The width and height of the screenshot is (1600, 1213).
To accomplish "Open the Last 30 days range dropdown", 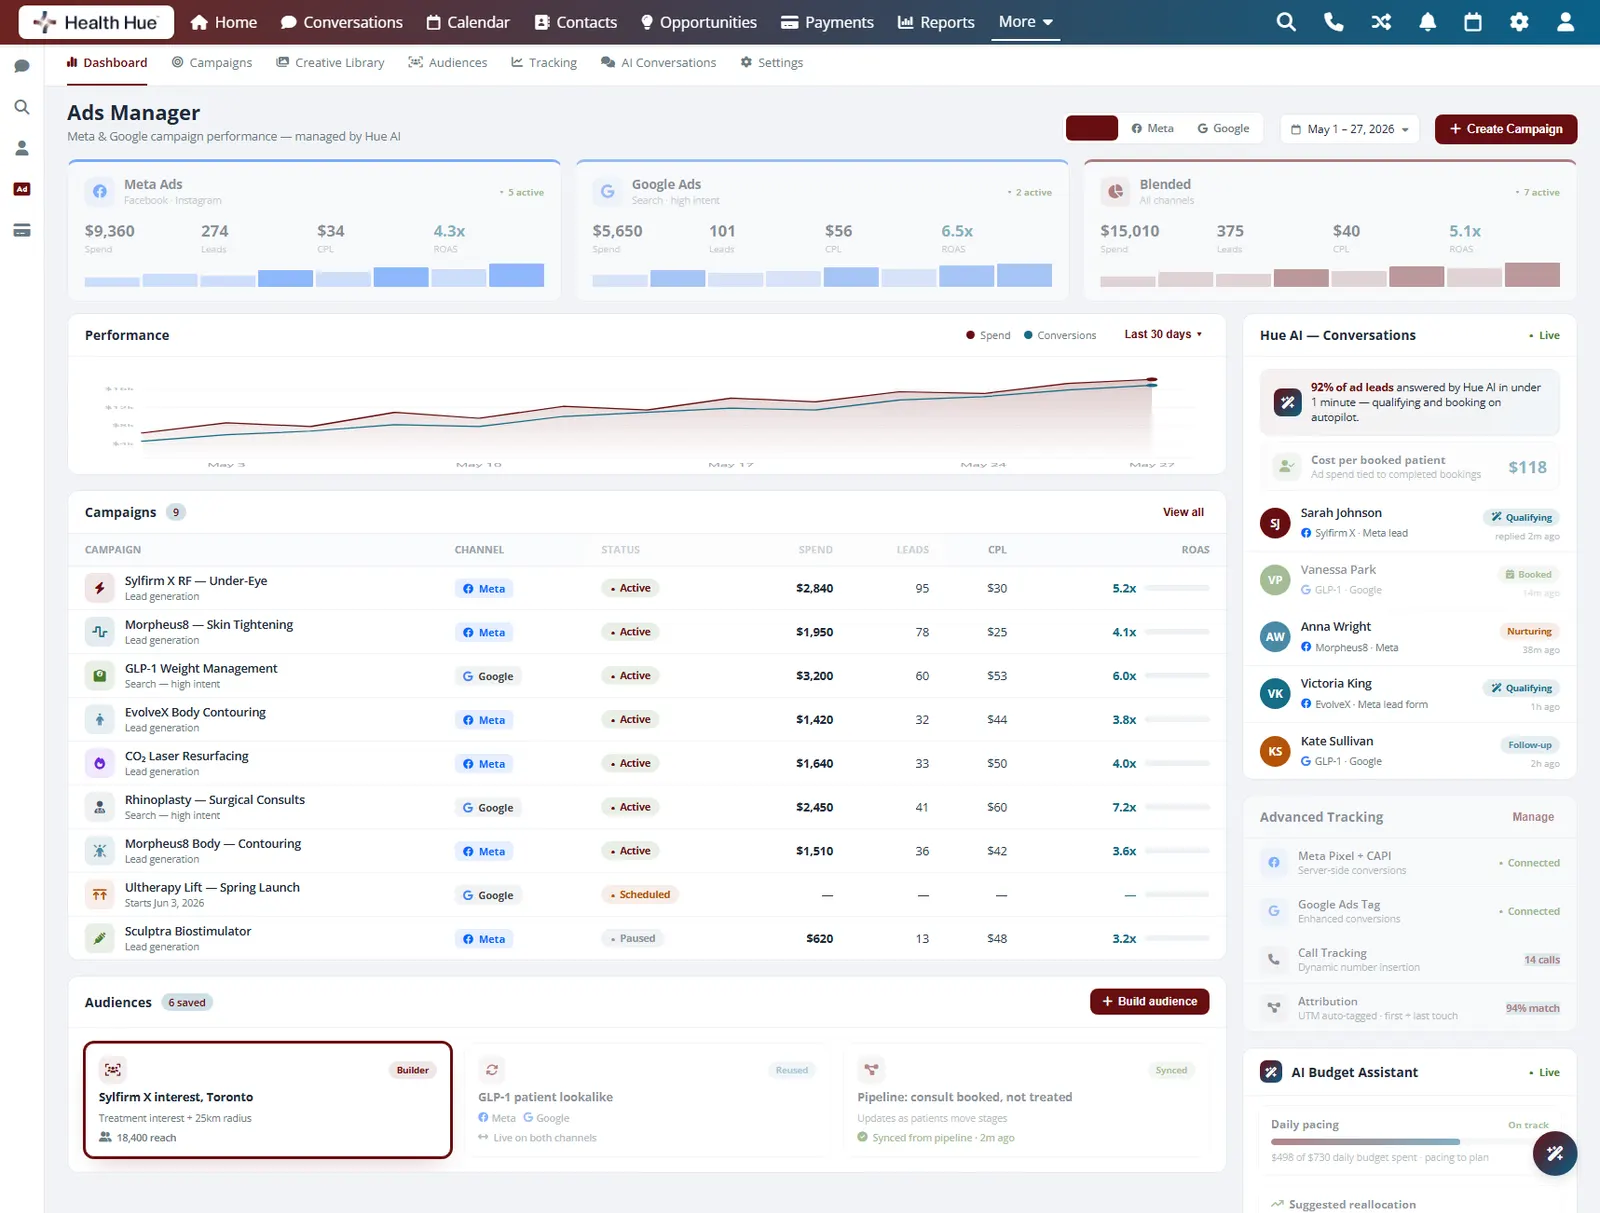I will (x=1163, y=334).
